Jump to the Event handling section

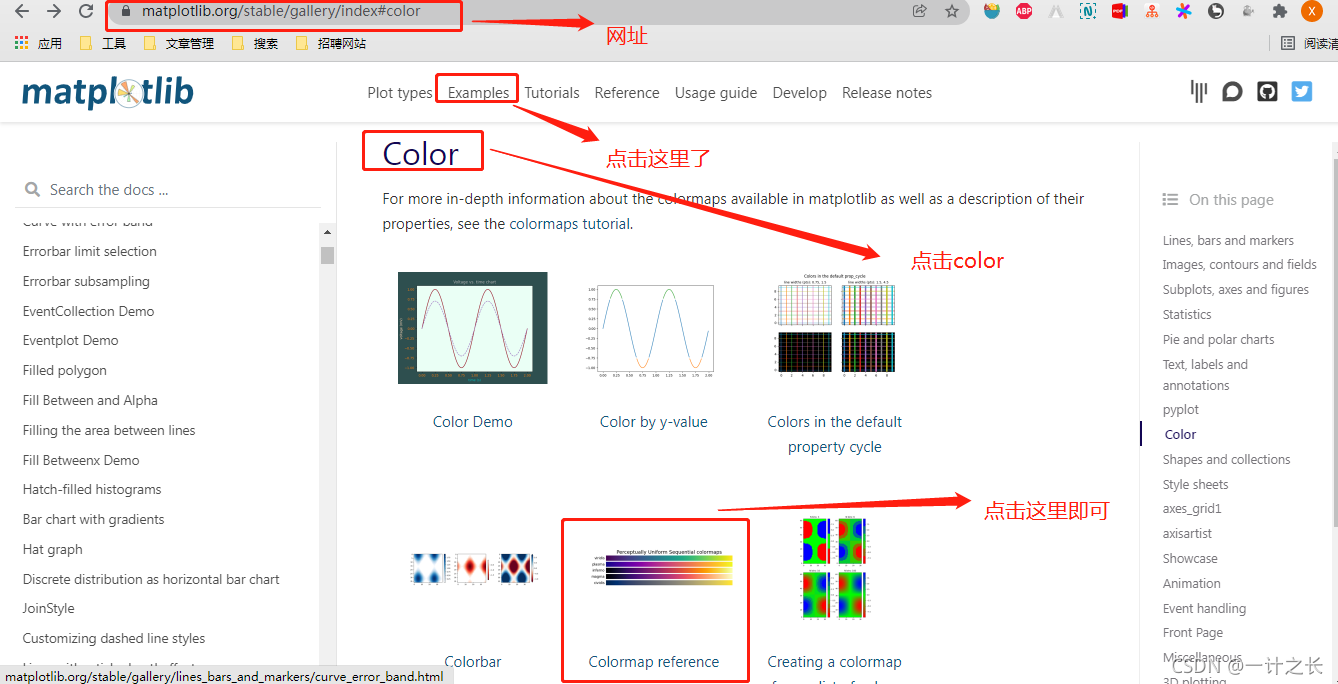coord(1205,608)
